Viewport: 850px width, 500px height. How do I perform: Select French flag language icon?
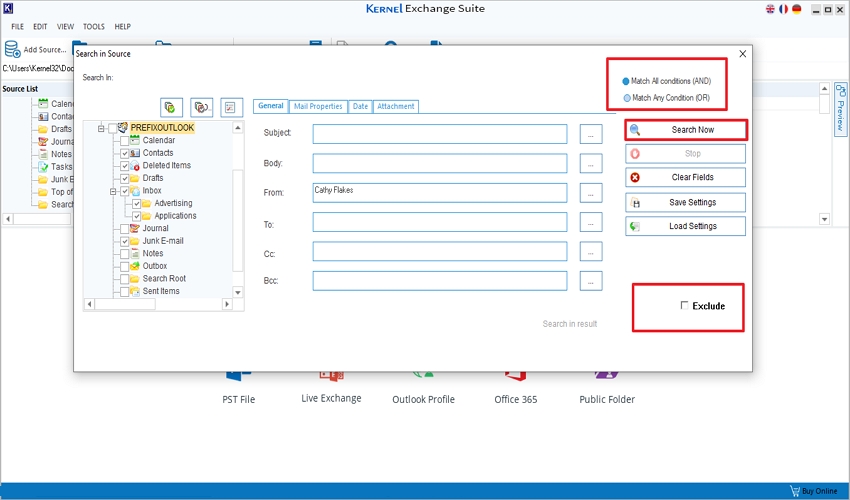783,9
